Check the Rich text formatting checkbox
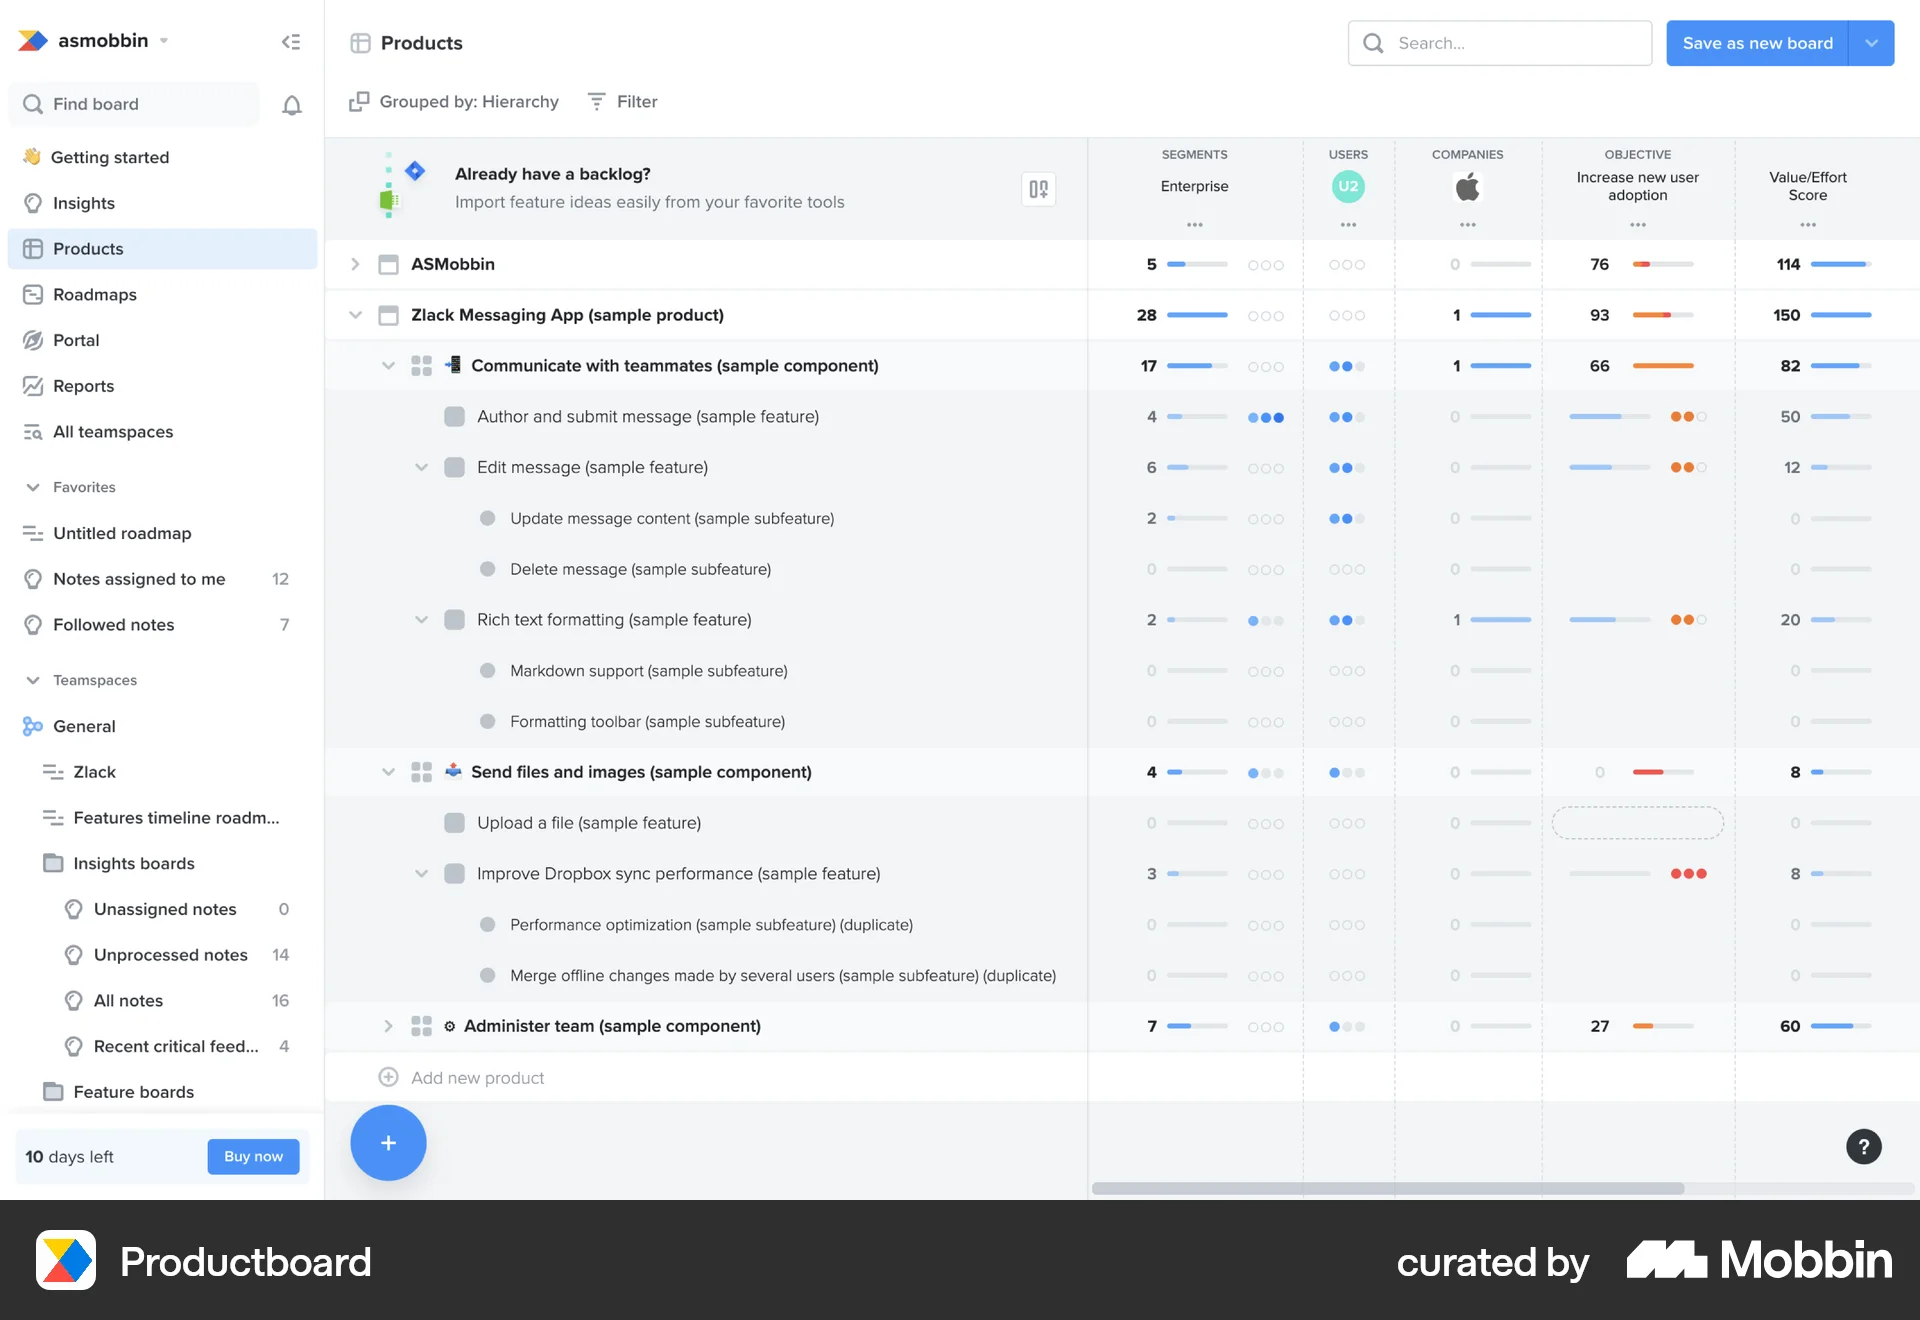 click(x=454, y=619)
